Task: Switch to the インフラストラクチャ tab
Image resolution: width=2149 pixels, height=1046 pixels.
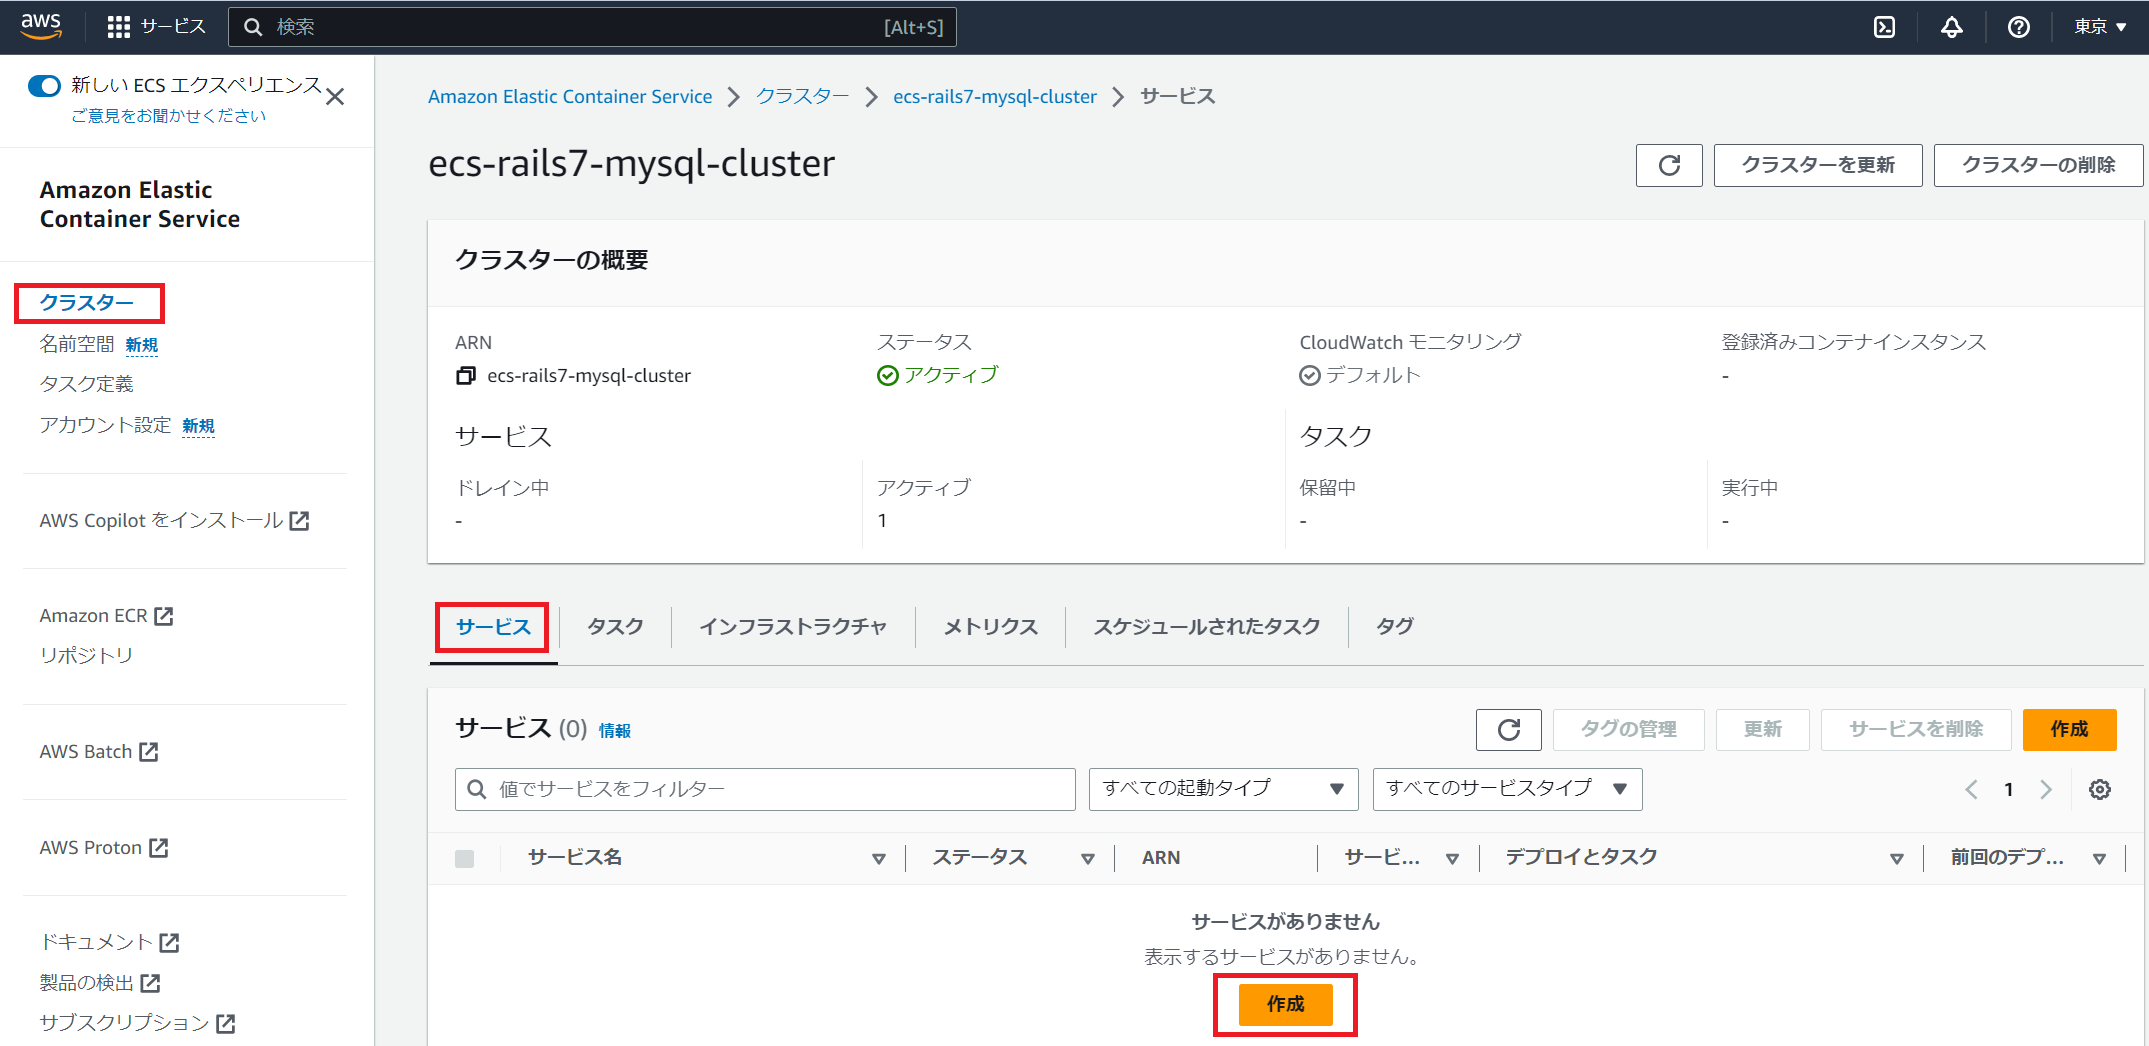Action: 793,627
